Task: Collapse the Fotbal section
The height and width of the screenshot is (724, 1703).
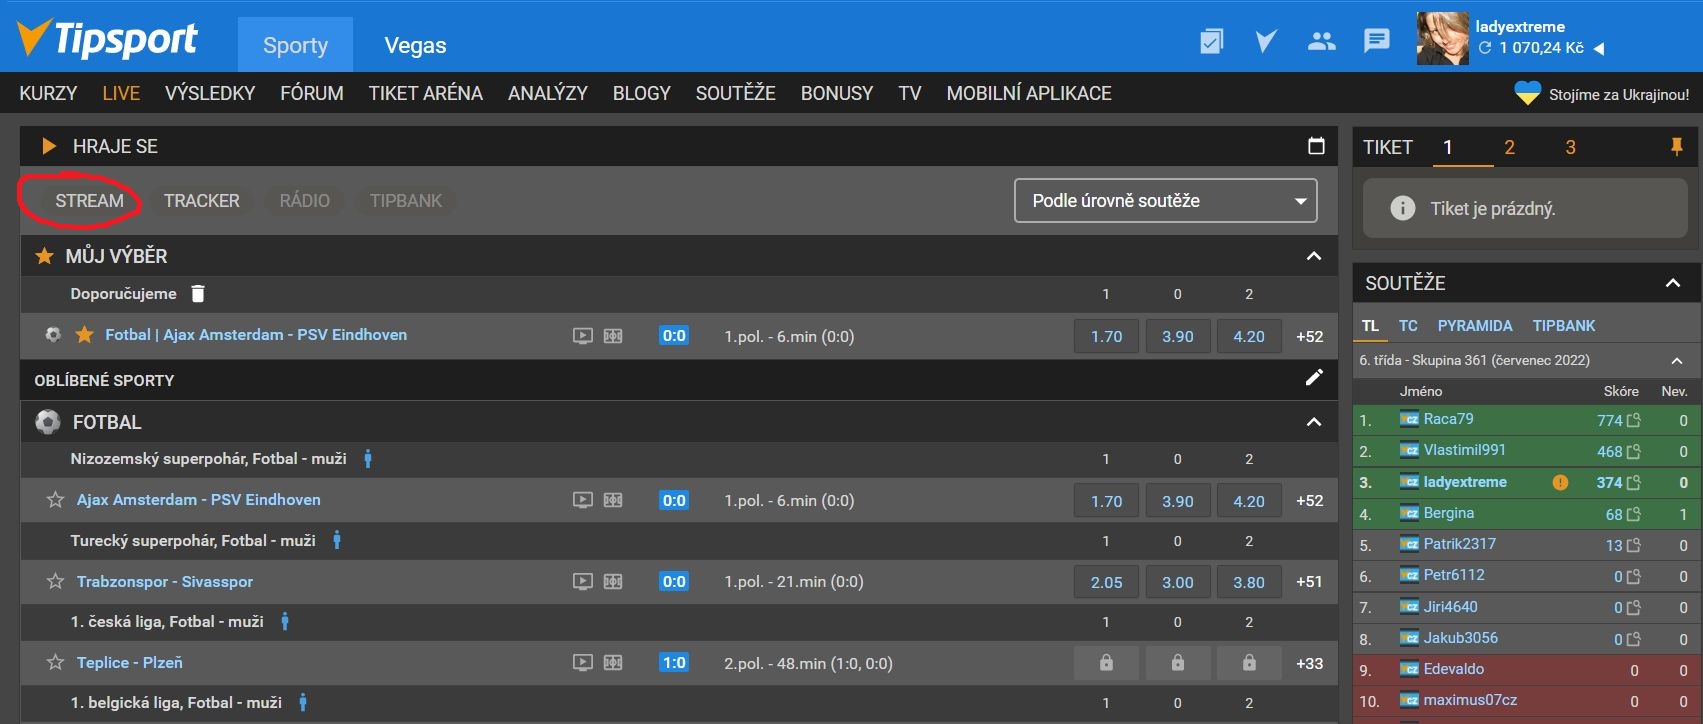Action: tap(1314, 422)
